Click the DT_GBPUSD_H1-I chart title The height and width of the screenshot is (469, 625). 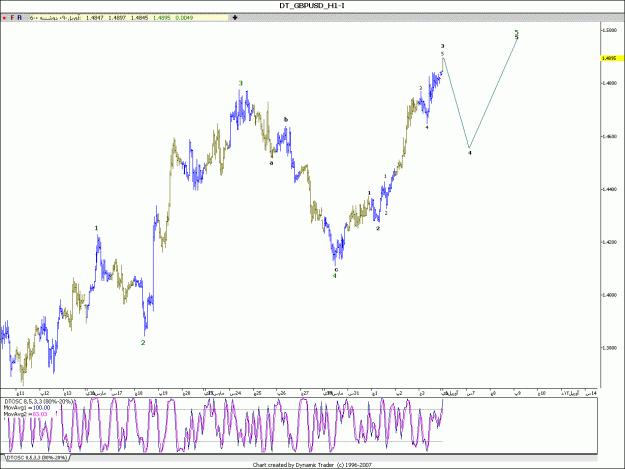pyautogui.click(x=312, y=6)
